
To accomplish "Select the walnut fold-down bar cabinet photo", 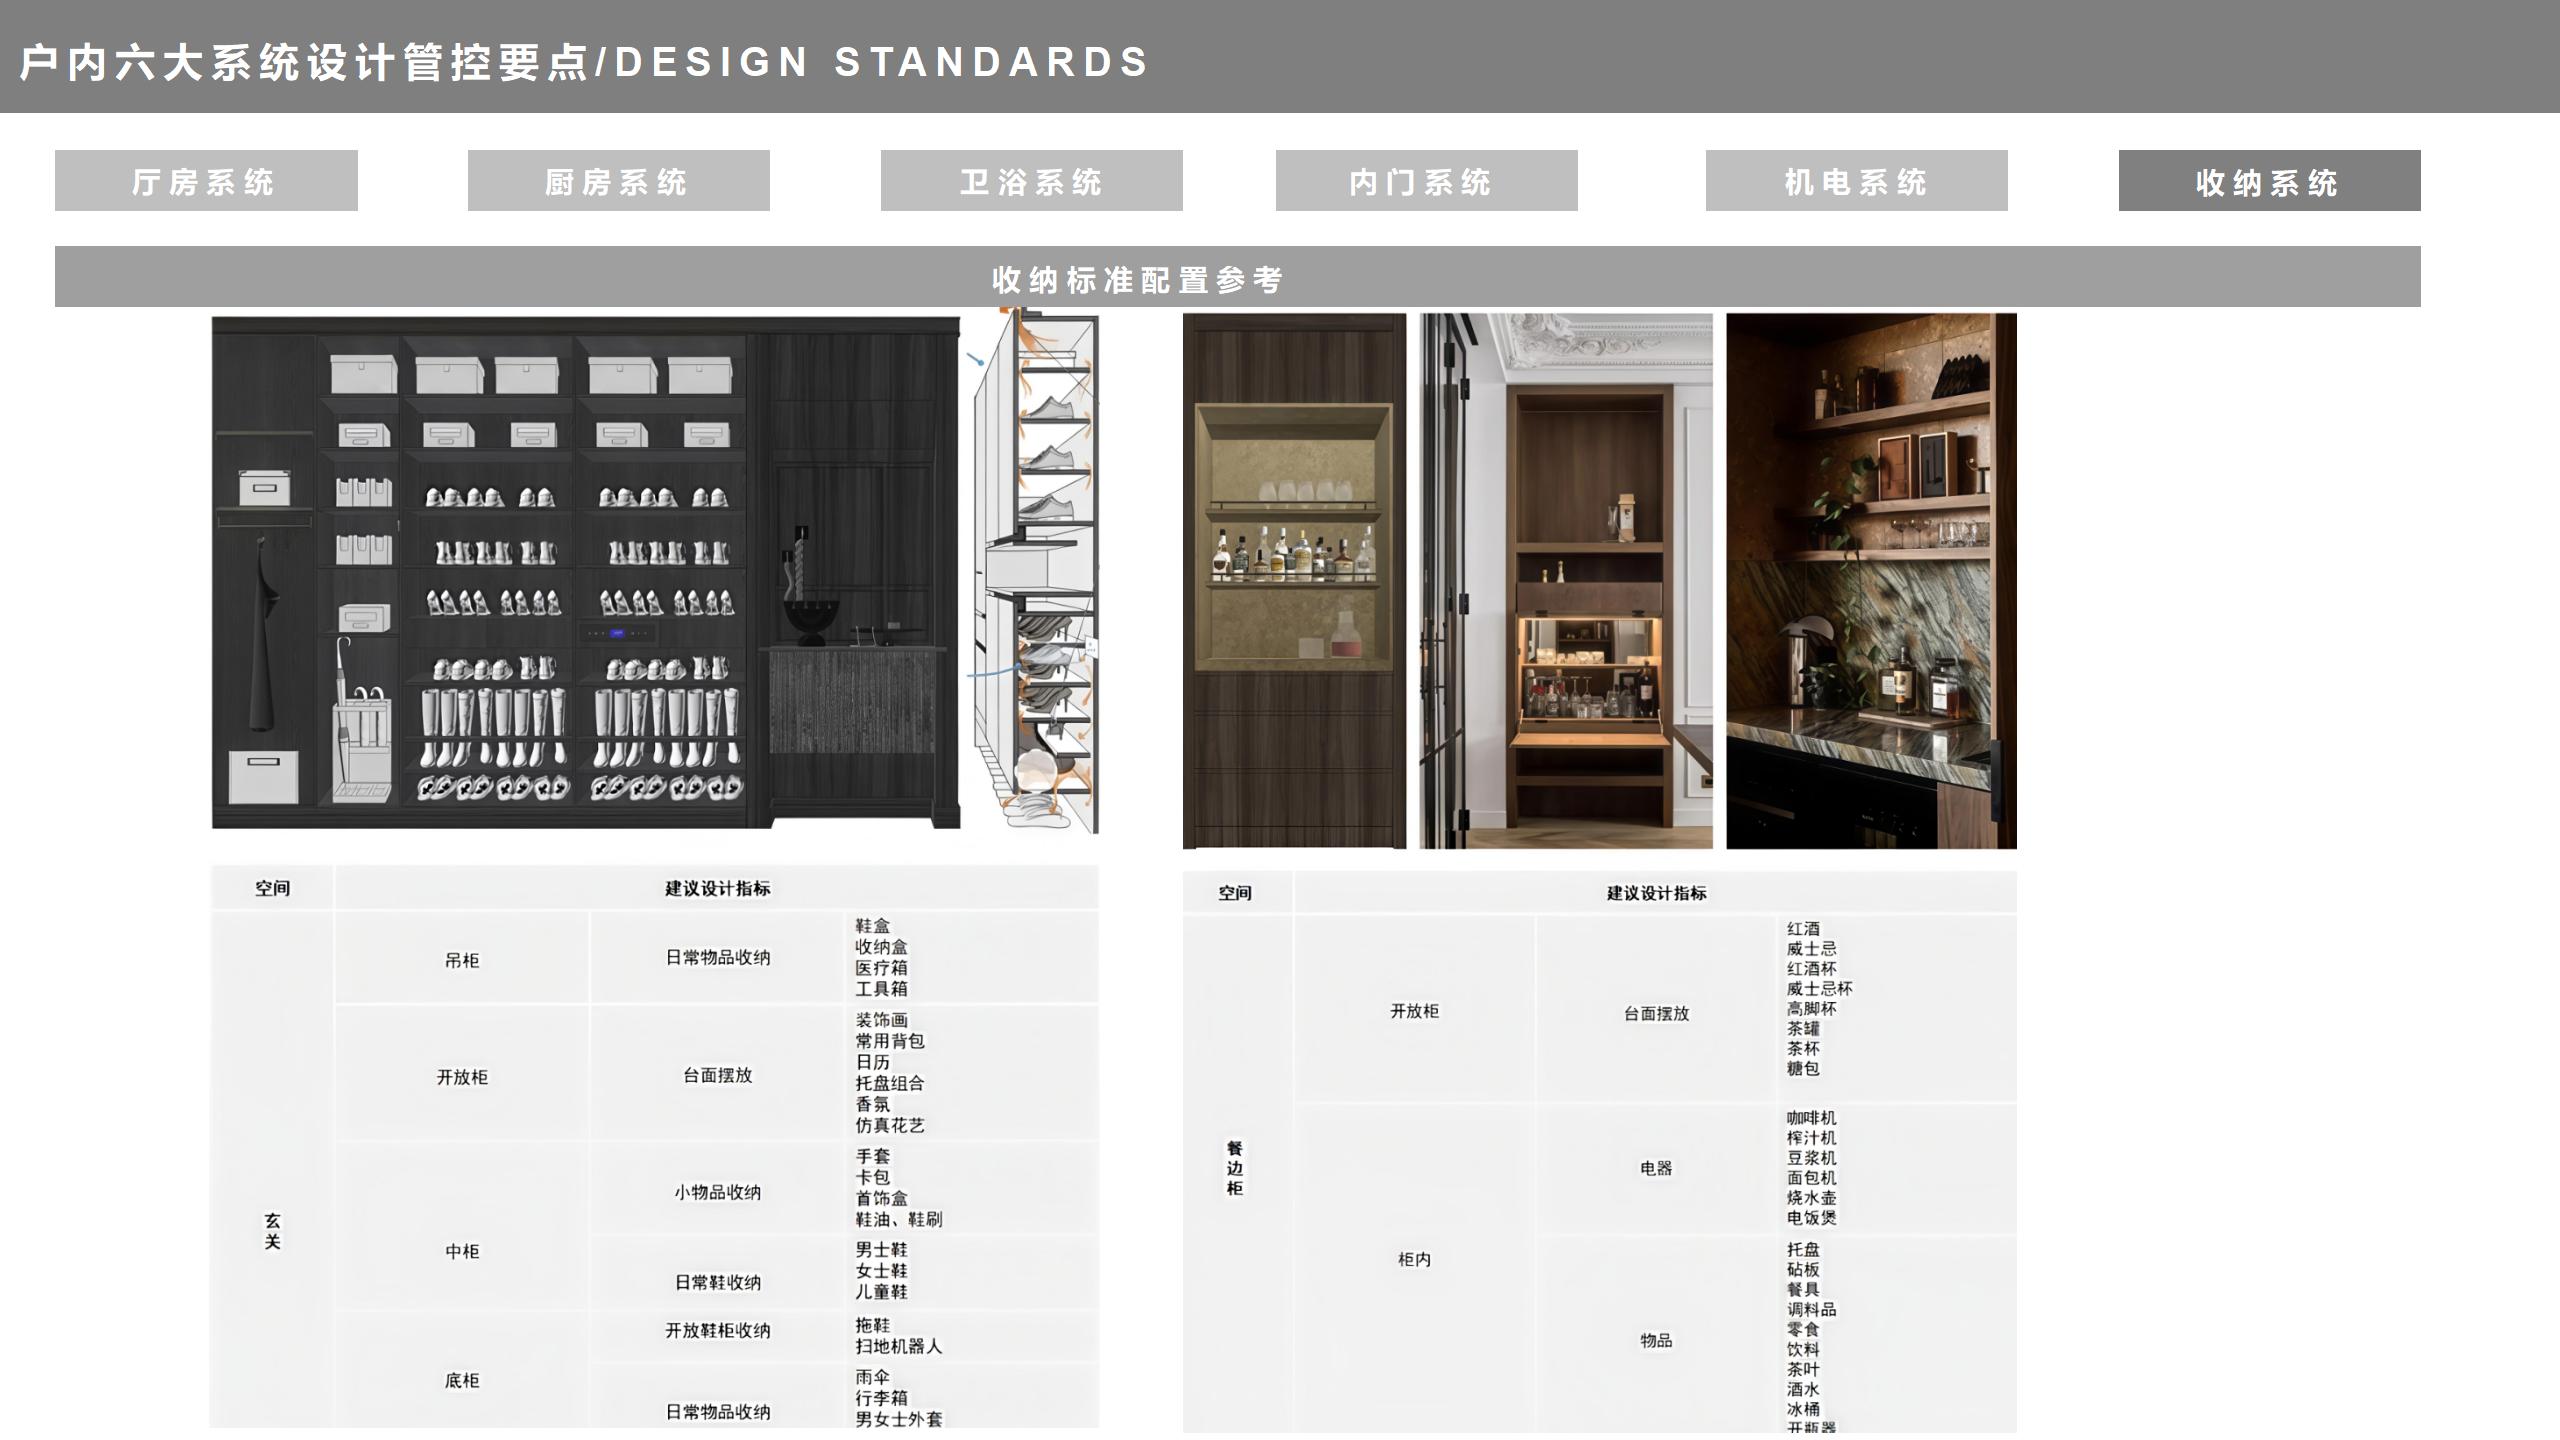I will pos(1566,580).
